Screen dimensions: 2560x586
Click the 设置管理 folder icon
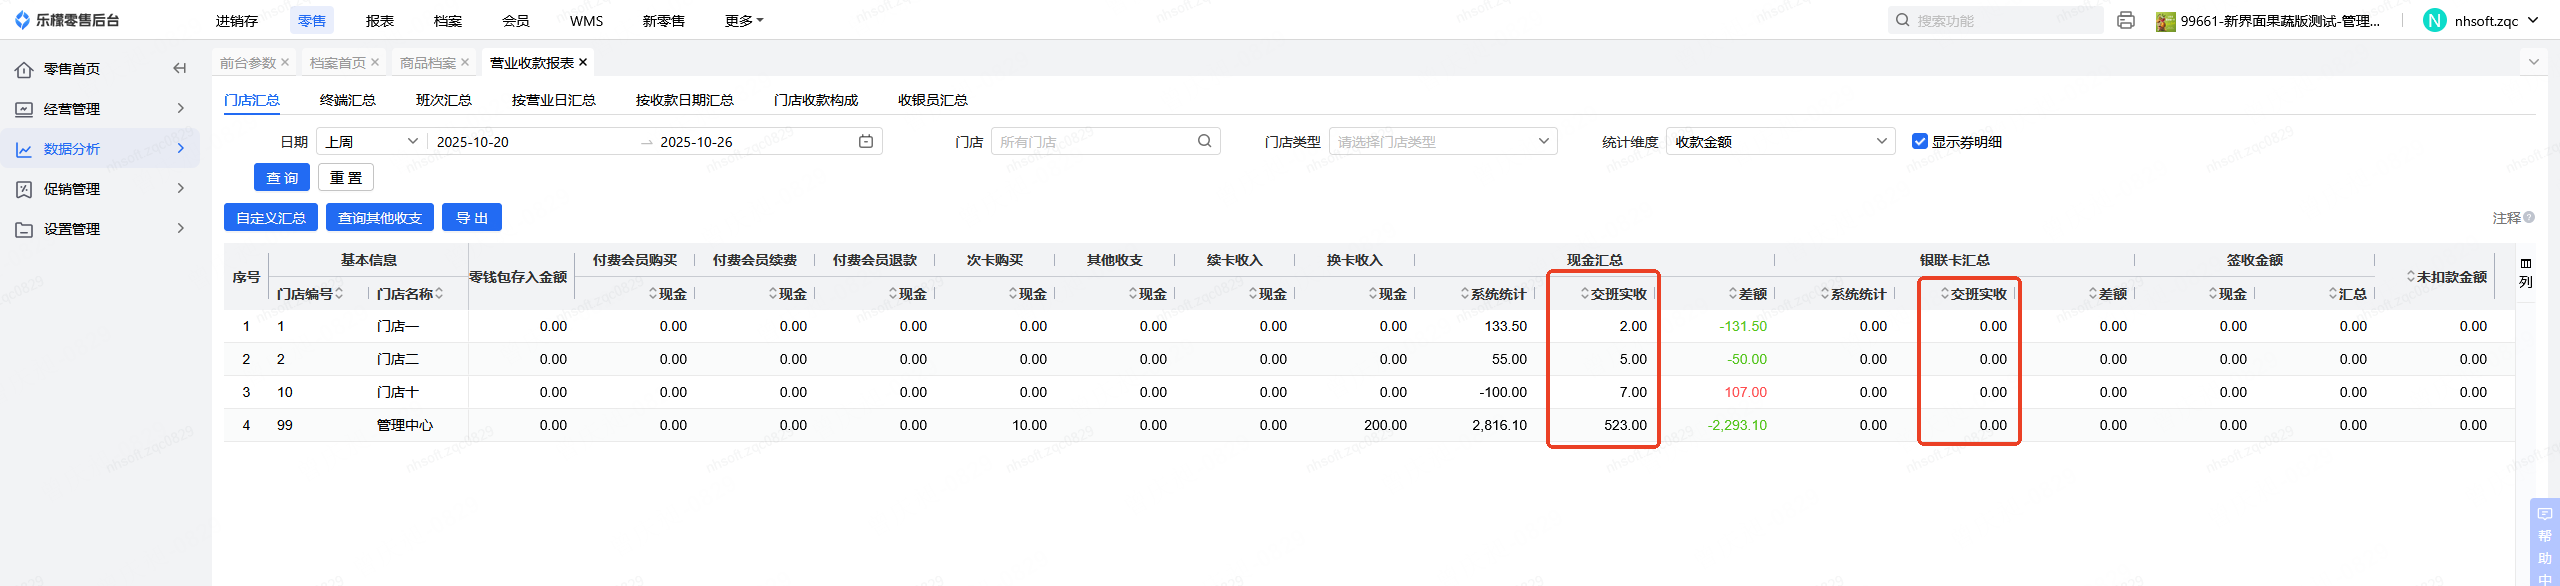pos(24,229)
